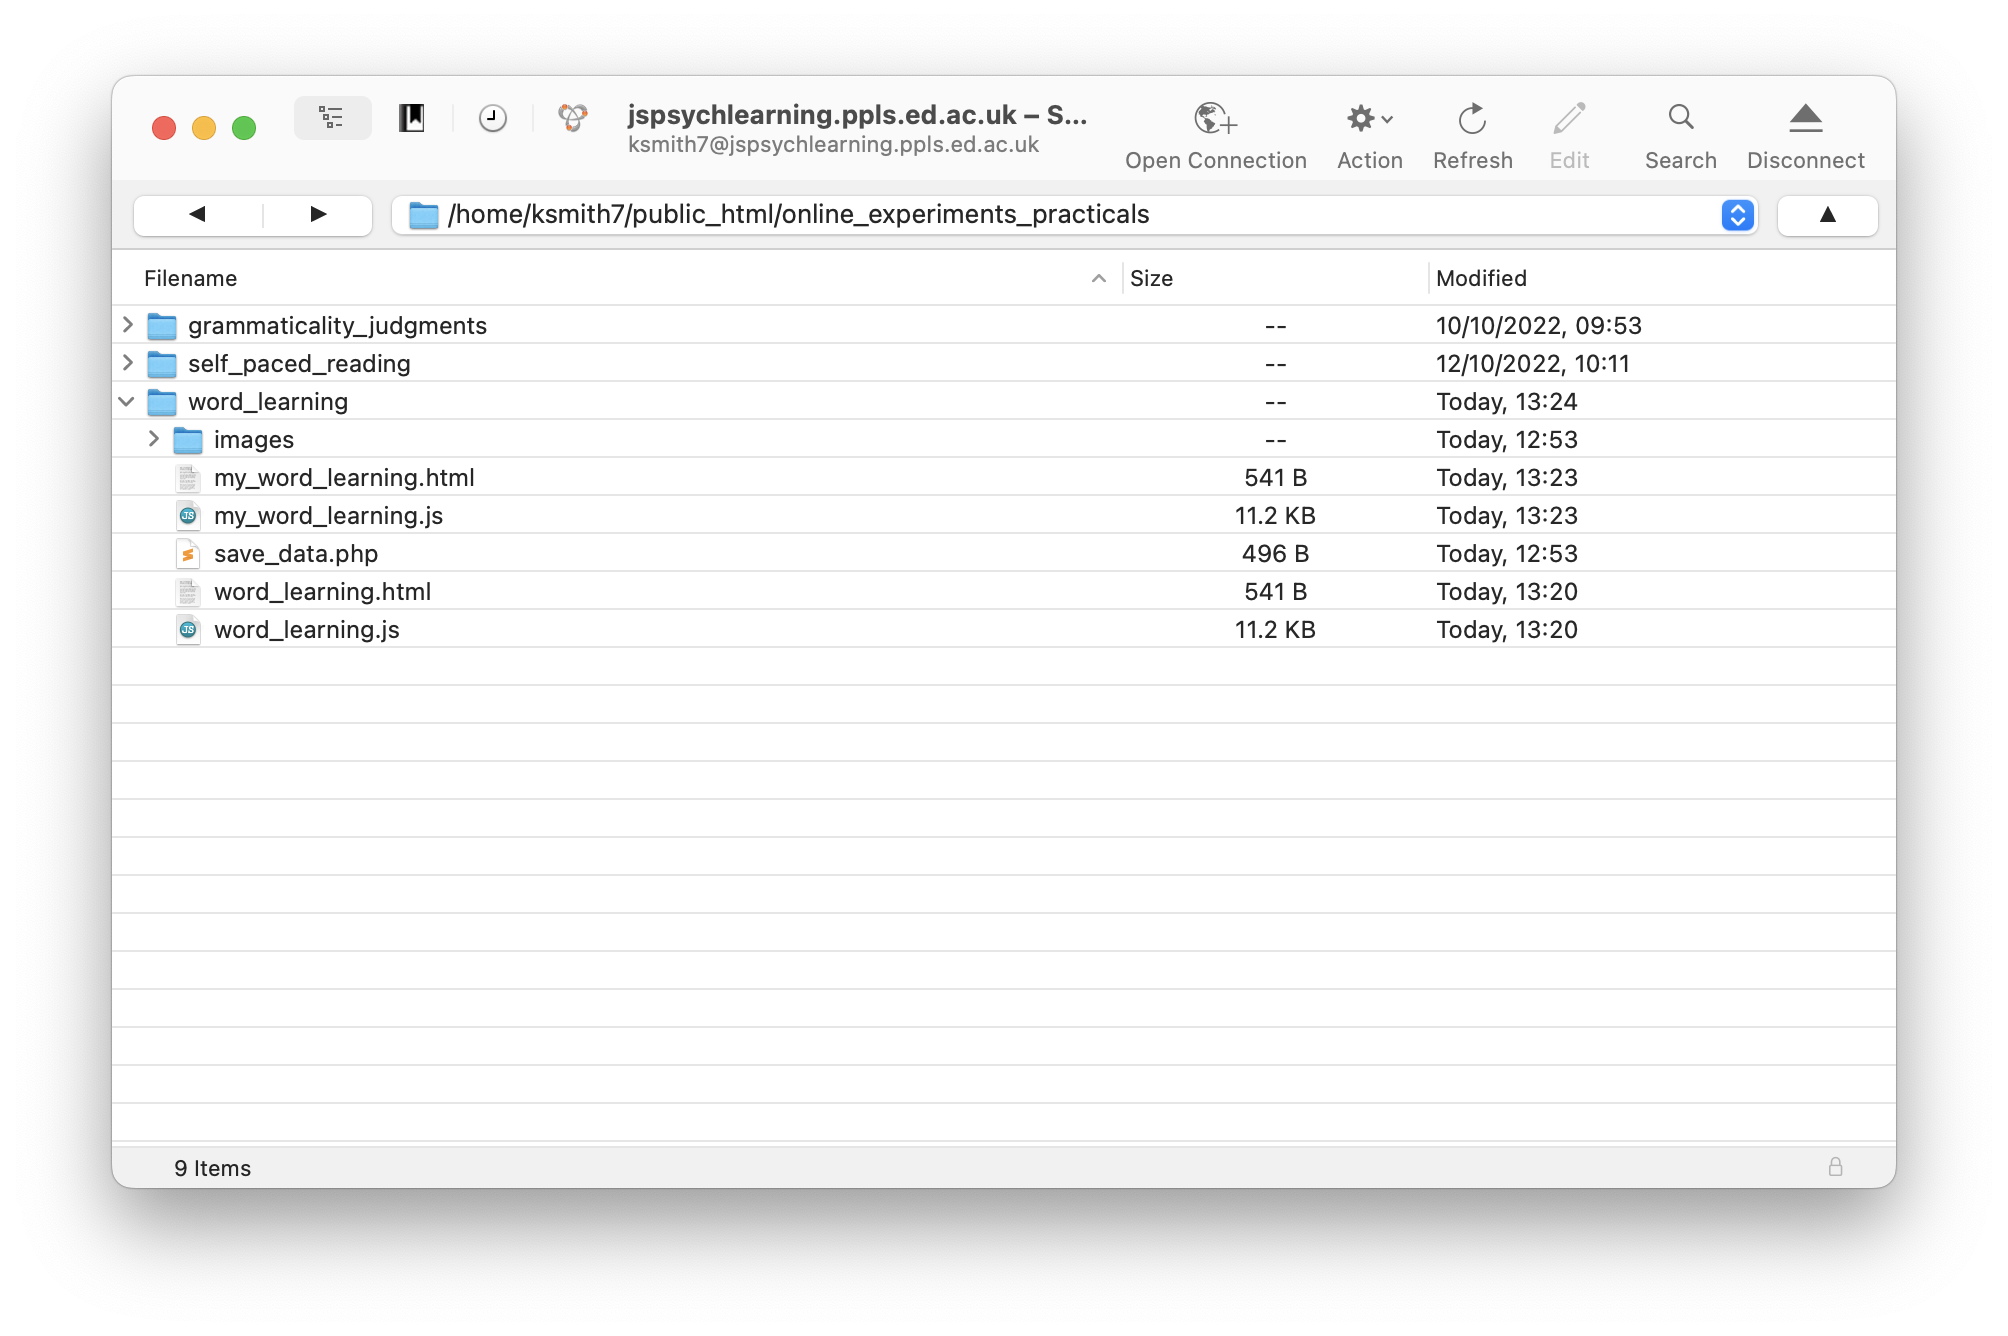
Task: Expand the self_paced_reading folder
Action: [127, 362]
